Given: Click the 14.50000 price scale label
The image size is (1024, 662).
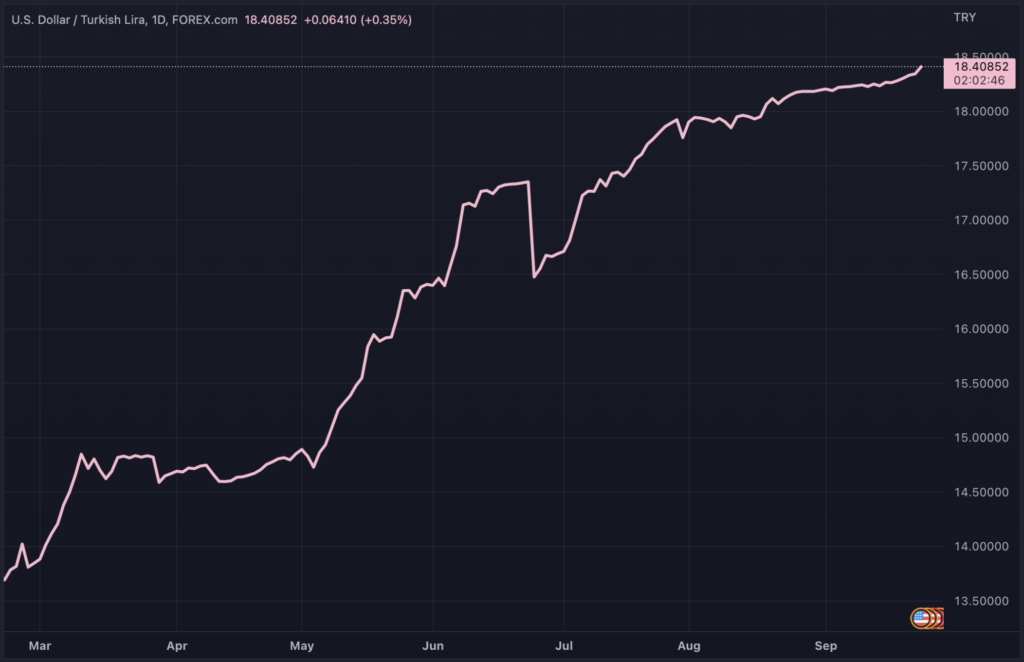Looking at the screenshot, I should click(x=981, y=492).
